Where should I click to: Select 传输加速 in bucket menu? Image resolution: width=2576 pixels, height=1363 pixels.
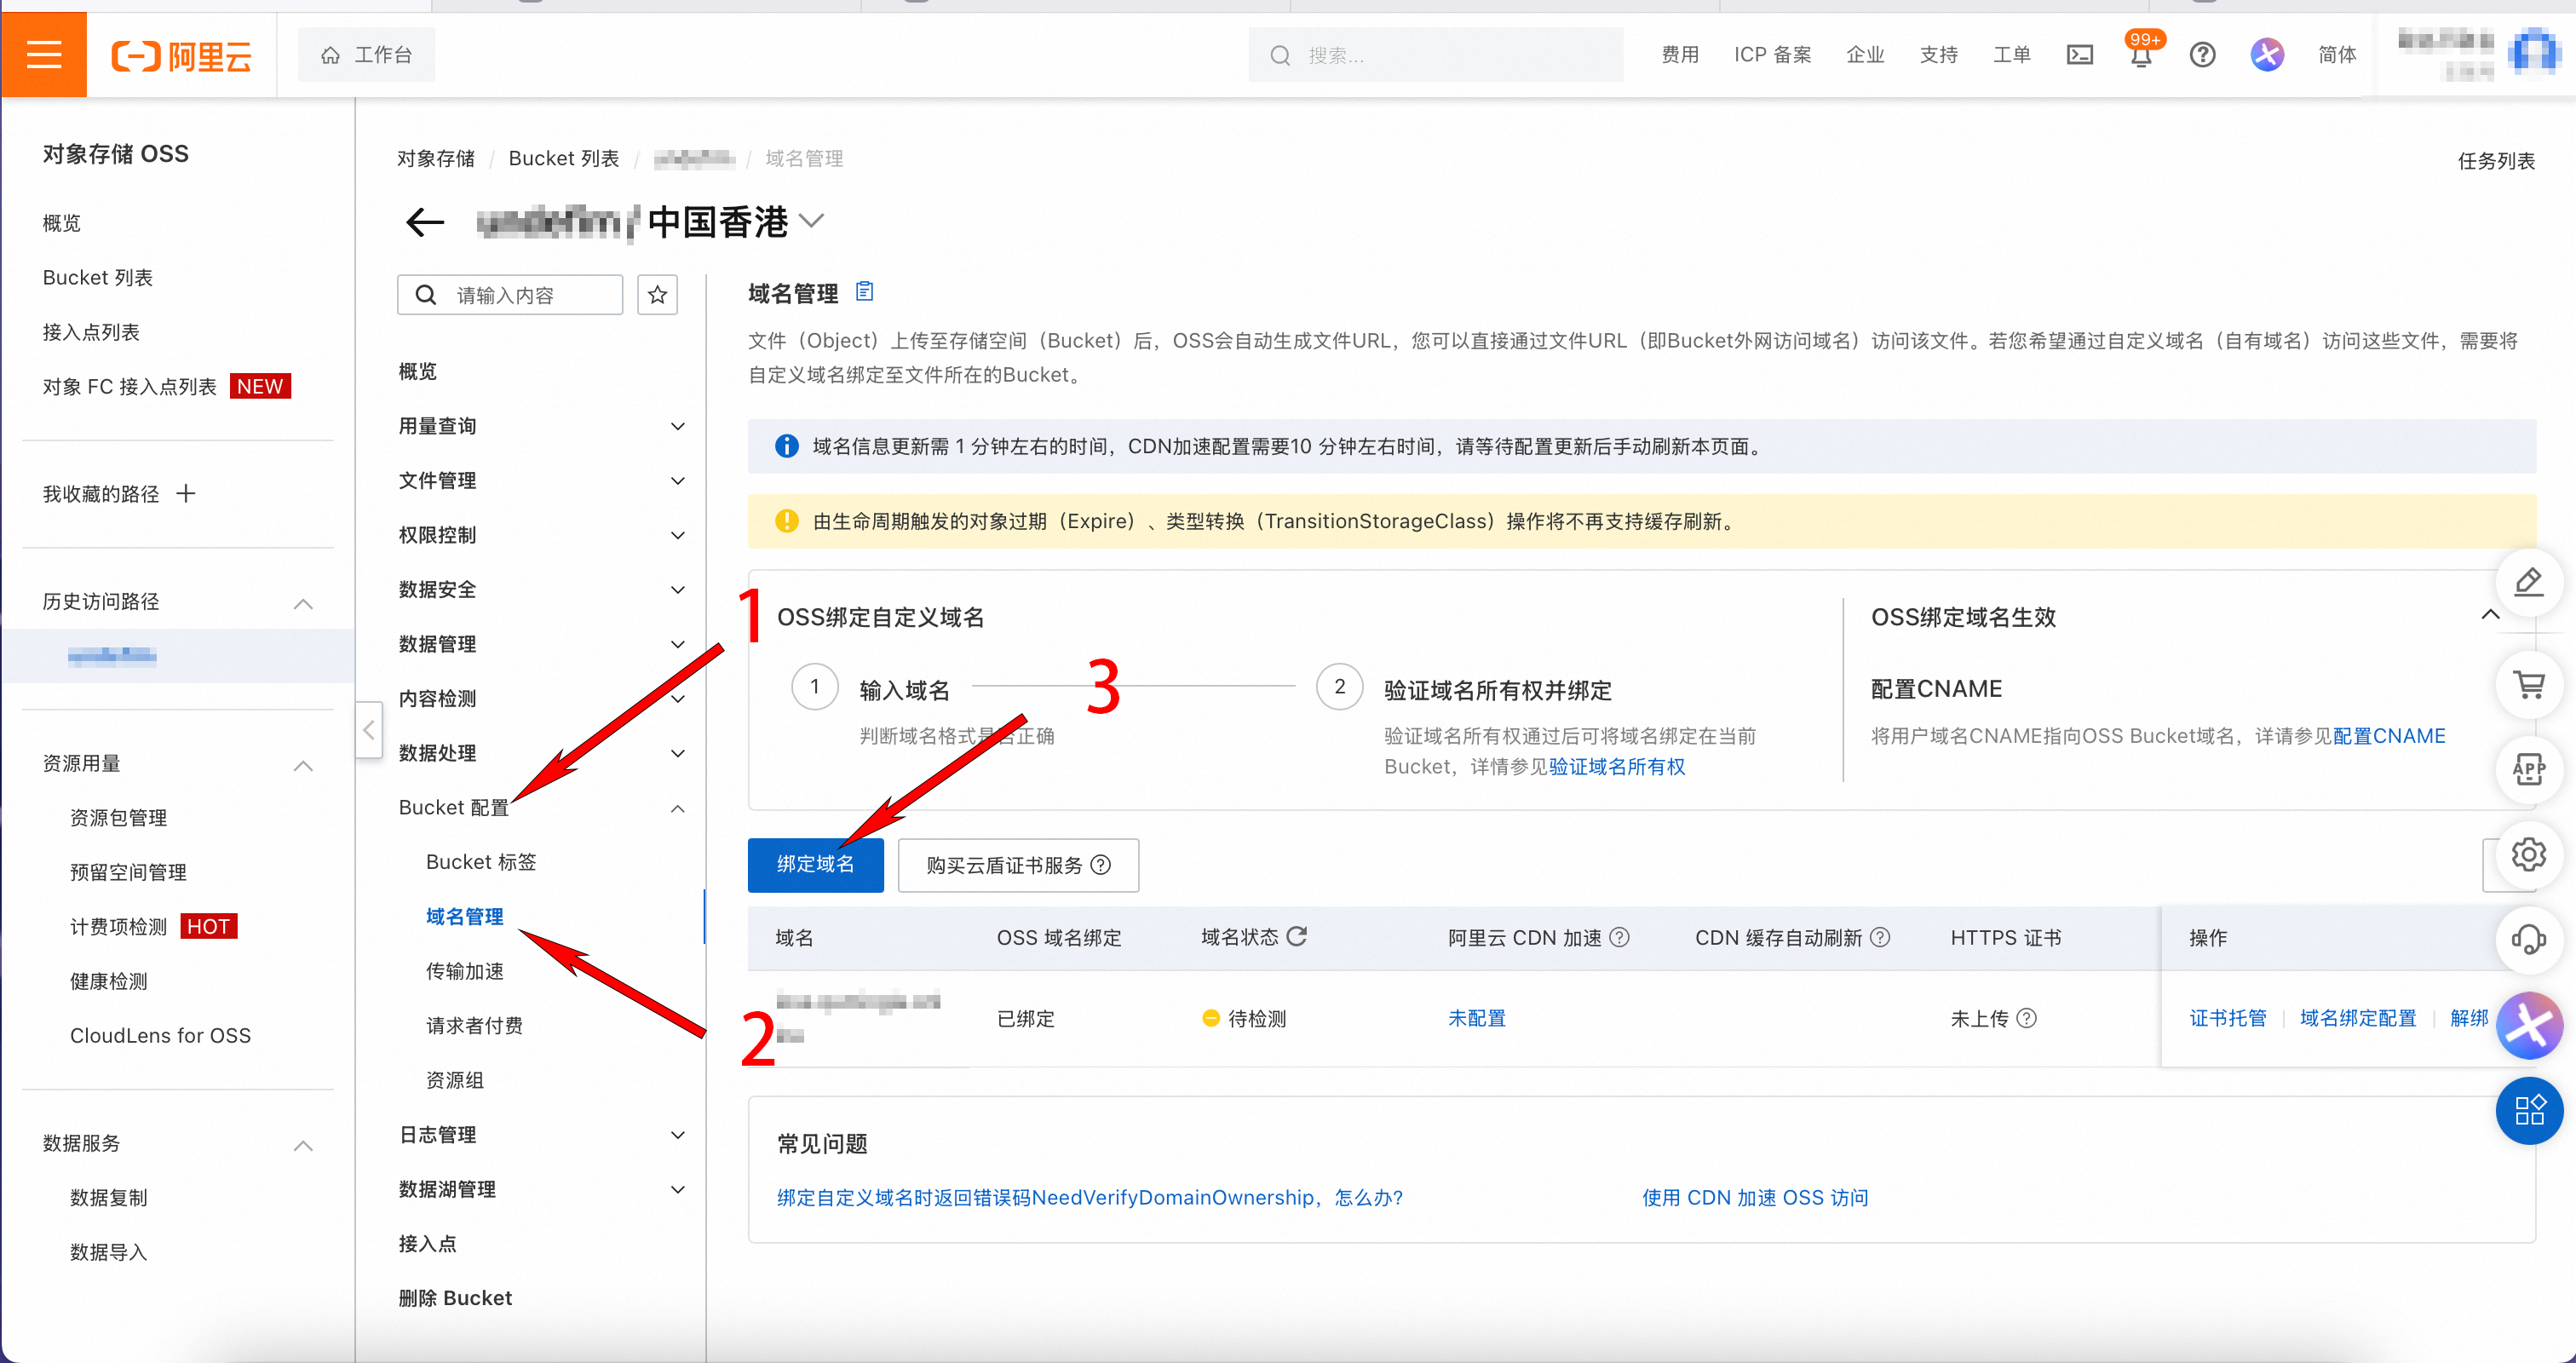point(465,971)
